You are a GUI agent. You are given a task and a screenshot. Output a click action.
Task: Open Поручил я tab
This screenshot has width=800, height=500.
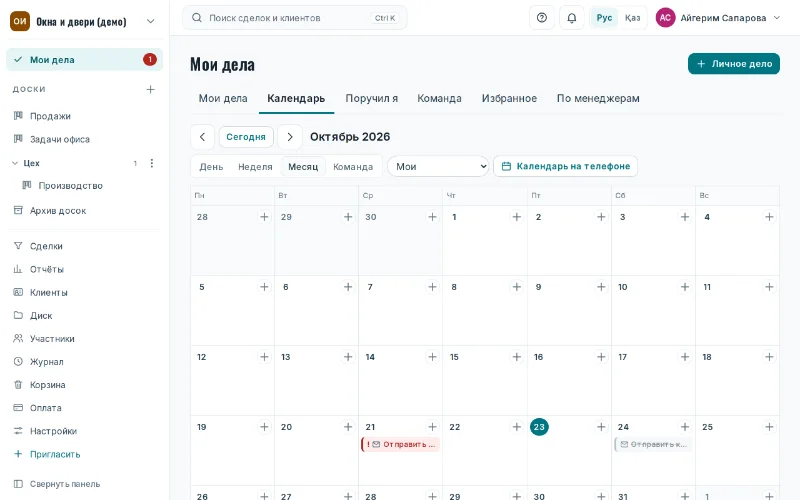(372, 98)
